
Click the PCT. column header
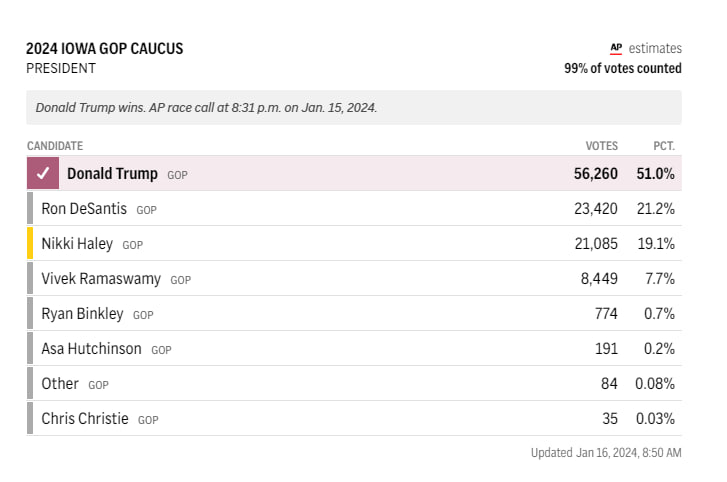point(664,146)
